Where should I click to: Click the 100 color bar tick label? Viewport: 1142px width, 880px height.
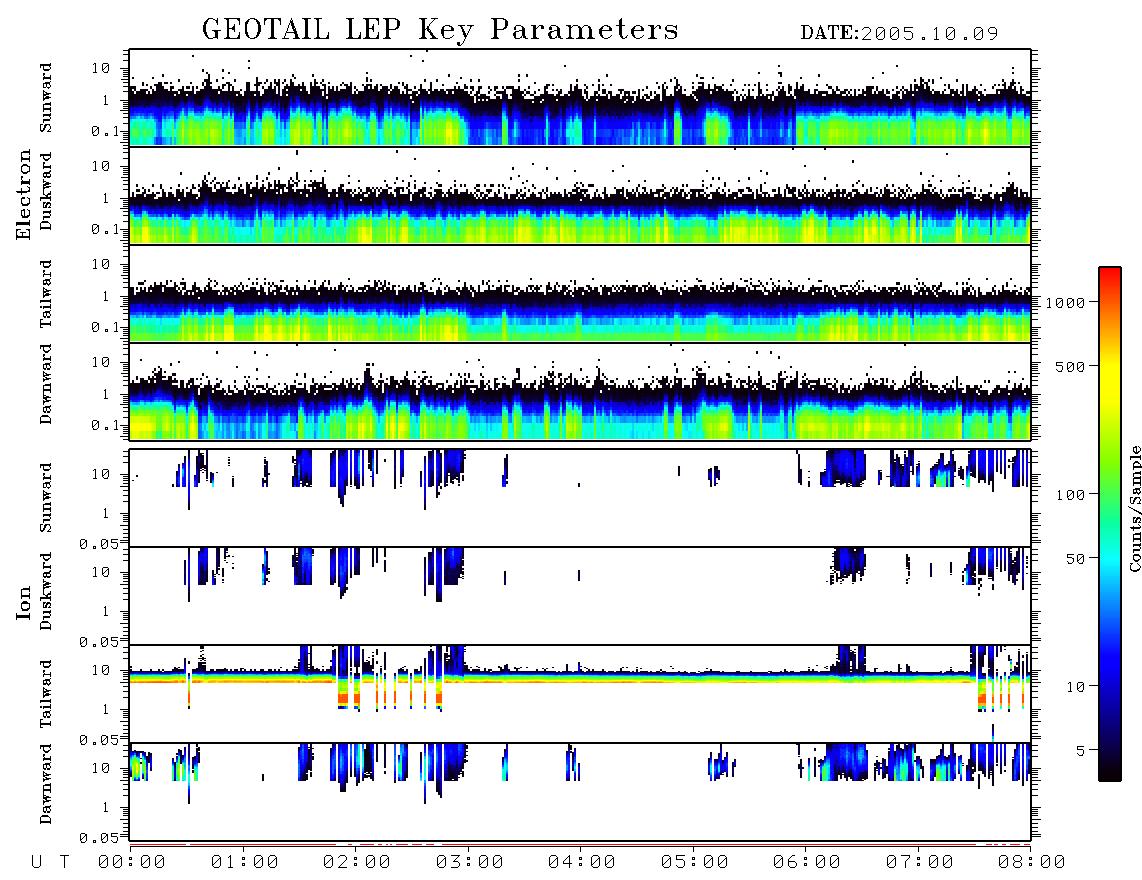[1071, 495]
